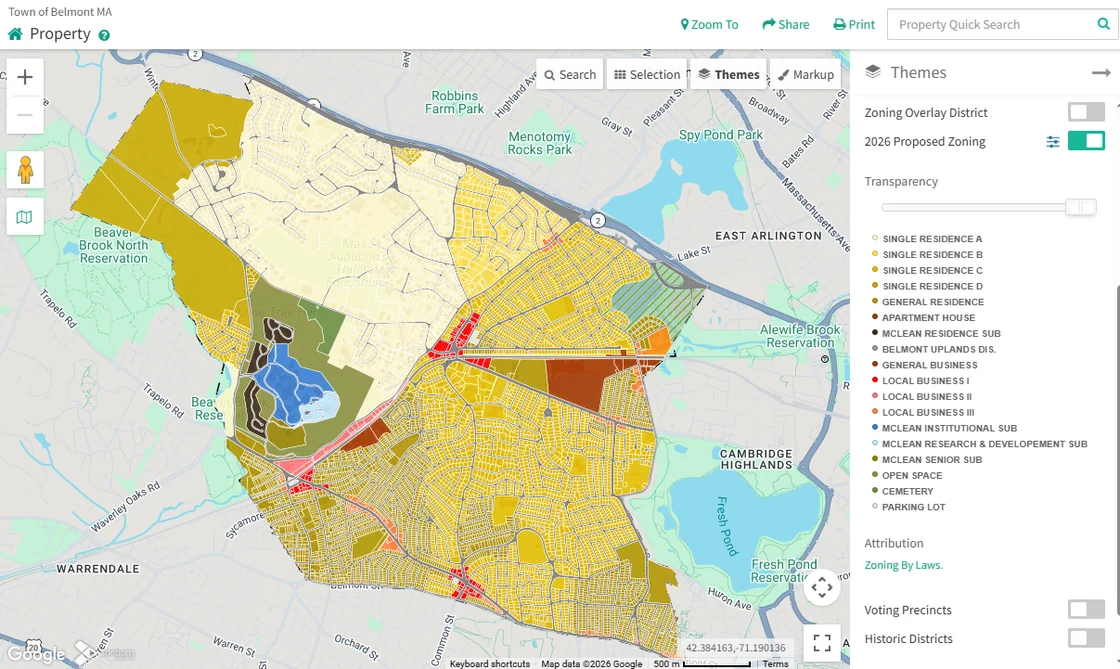Screen dimensions: 1120x669
Task: Click the Spy Pond Park map label
Action: point(721,135)
